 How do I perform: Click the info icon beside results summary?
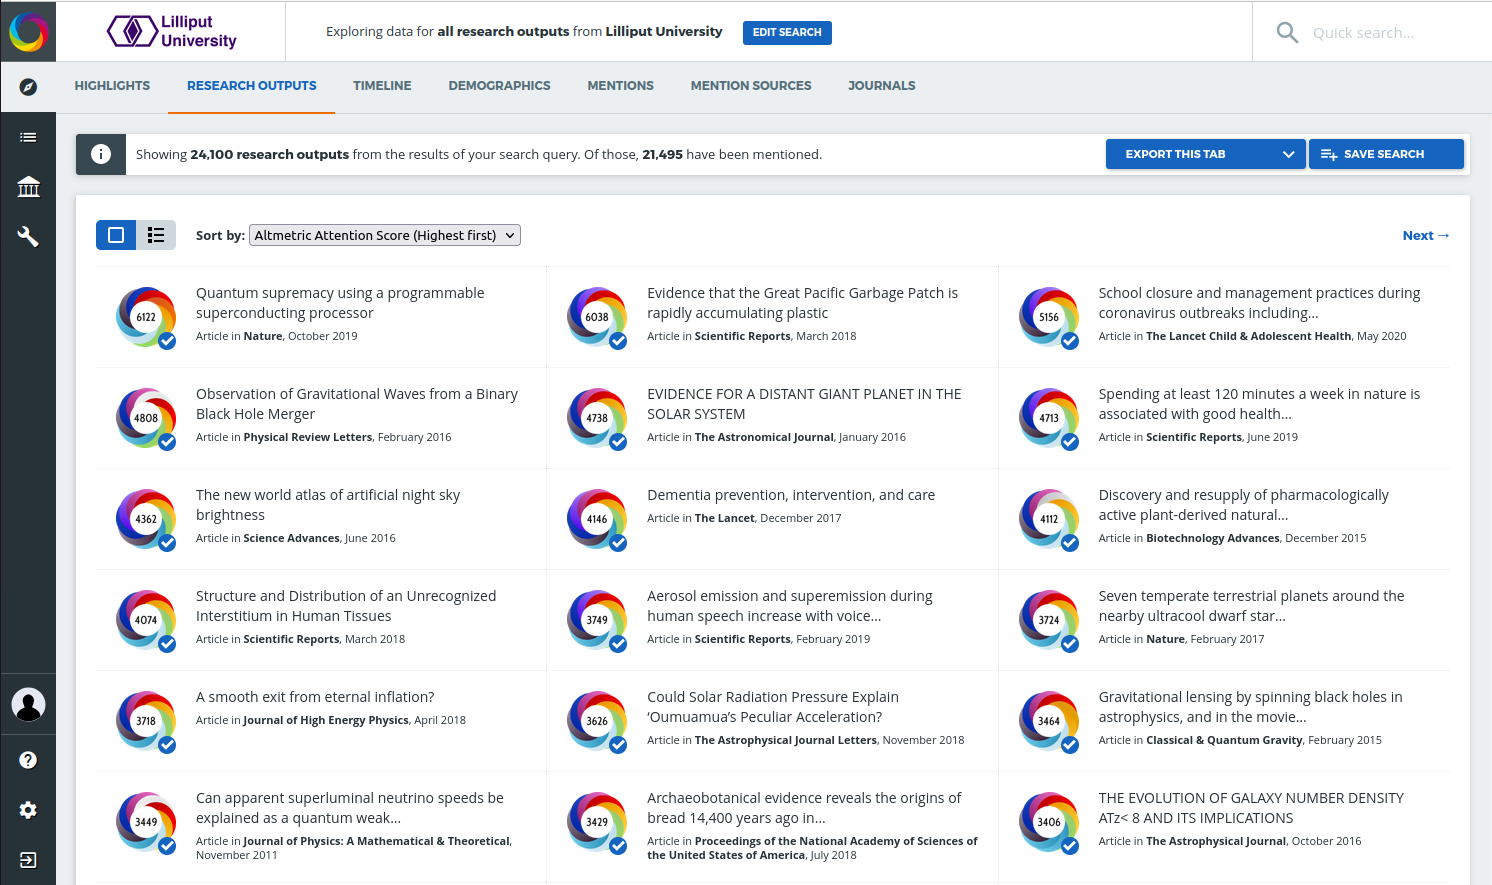pos(101,154)
